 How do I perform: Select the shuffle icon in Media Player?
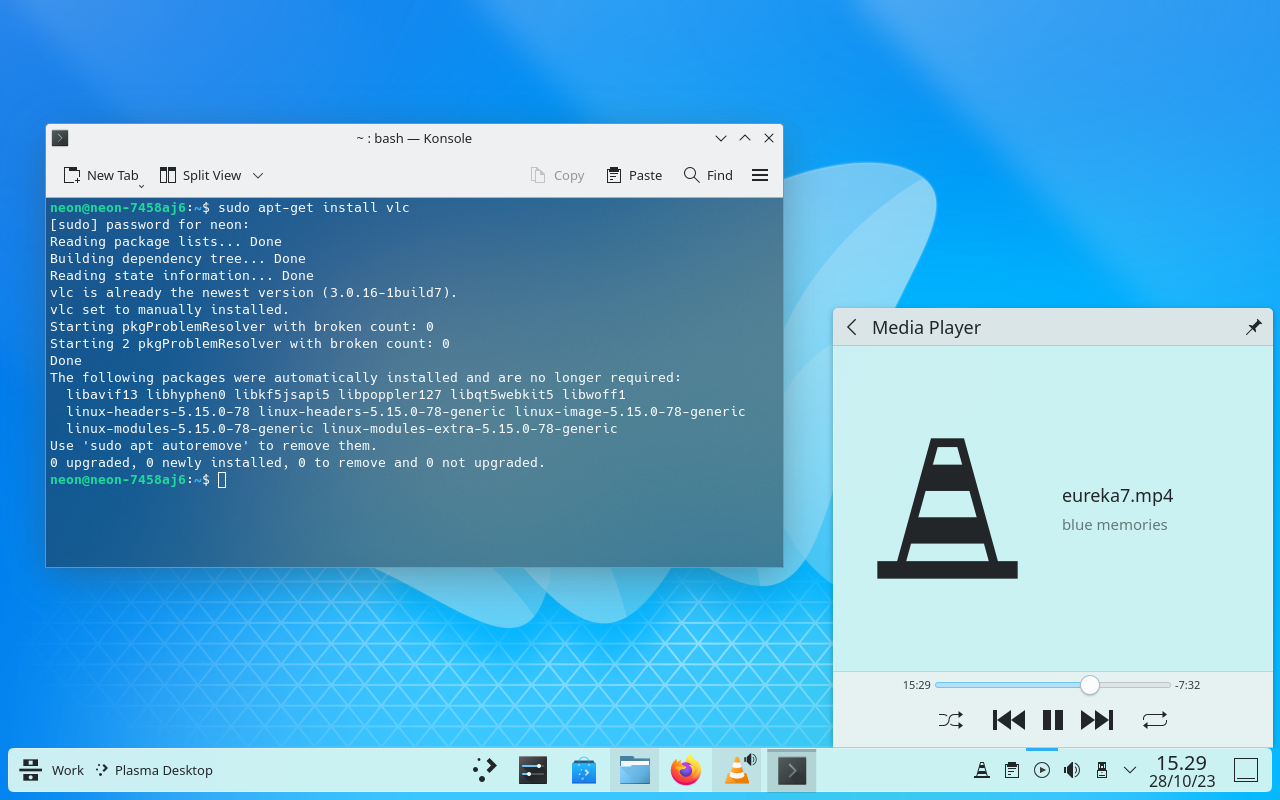[x=950, y=720]
